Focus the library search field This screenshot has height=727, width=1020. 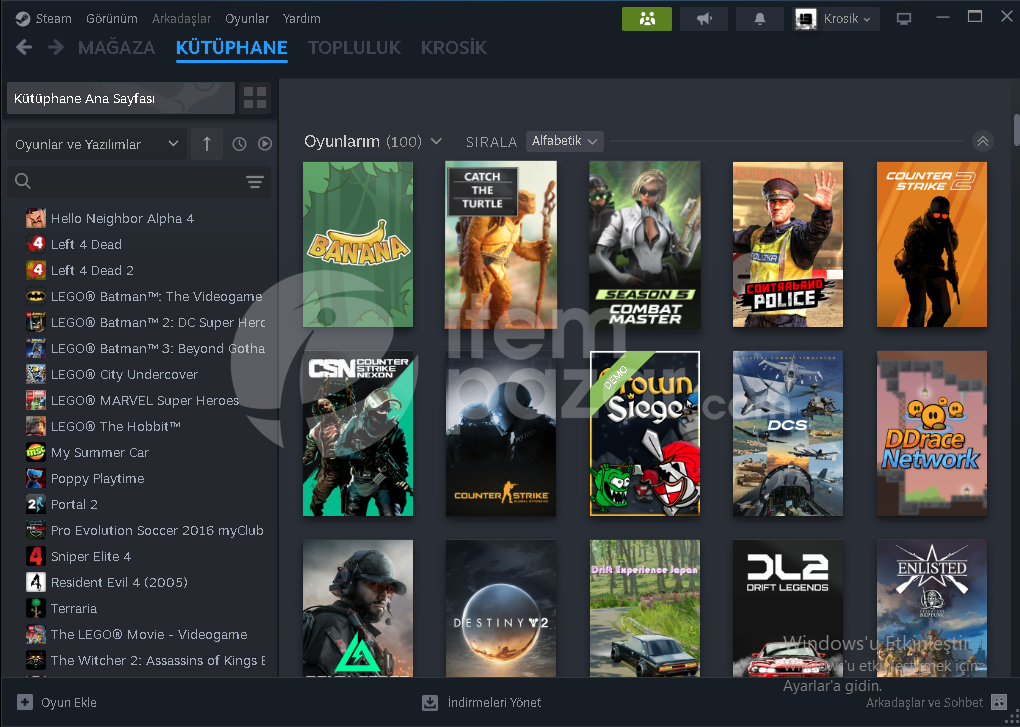[138, 181]
